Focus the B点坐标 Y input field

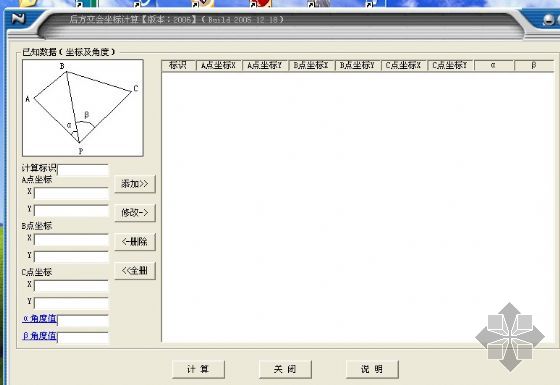[x=71, y=256]
